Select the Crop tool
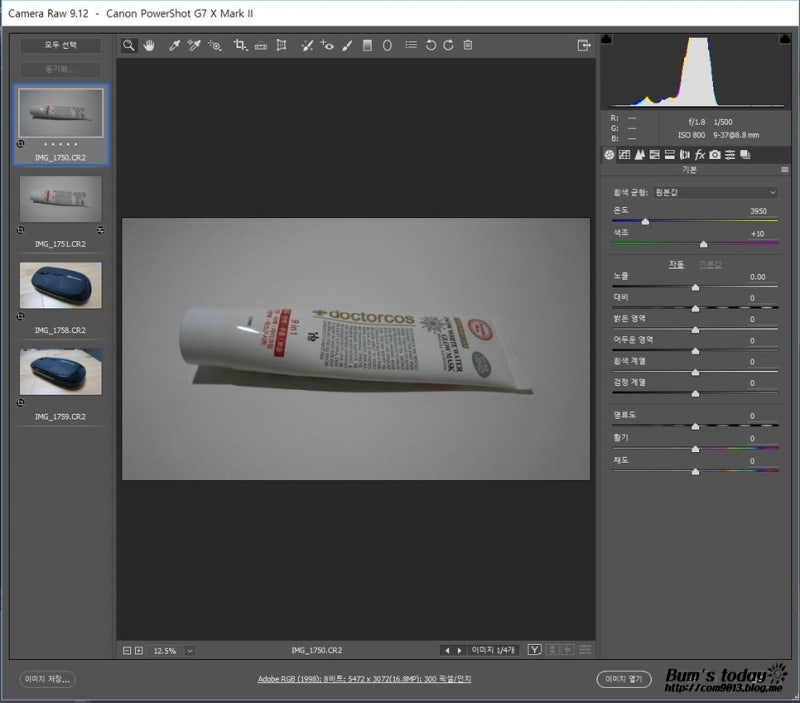Screen dimensions: 800x703 coord(240,45)
